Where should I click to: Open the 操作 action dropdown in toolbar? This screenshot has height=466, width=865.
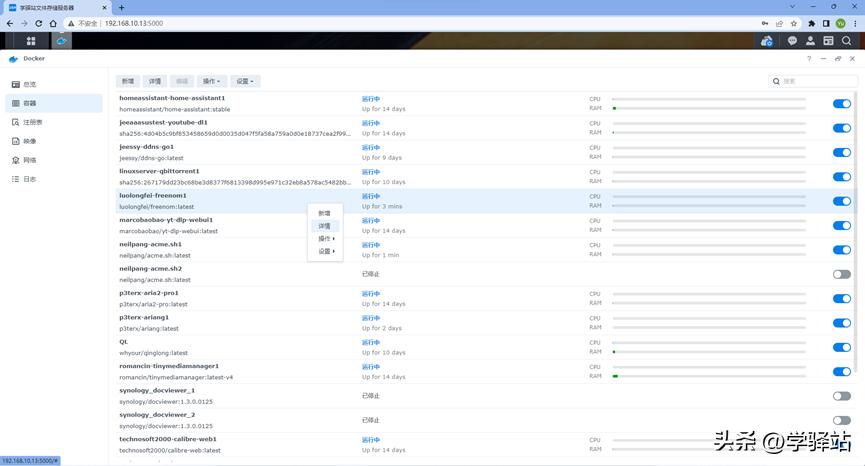click(x=211, y=81)
